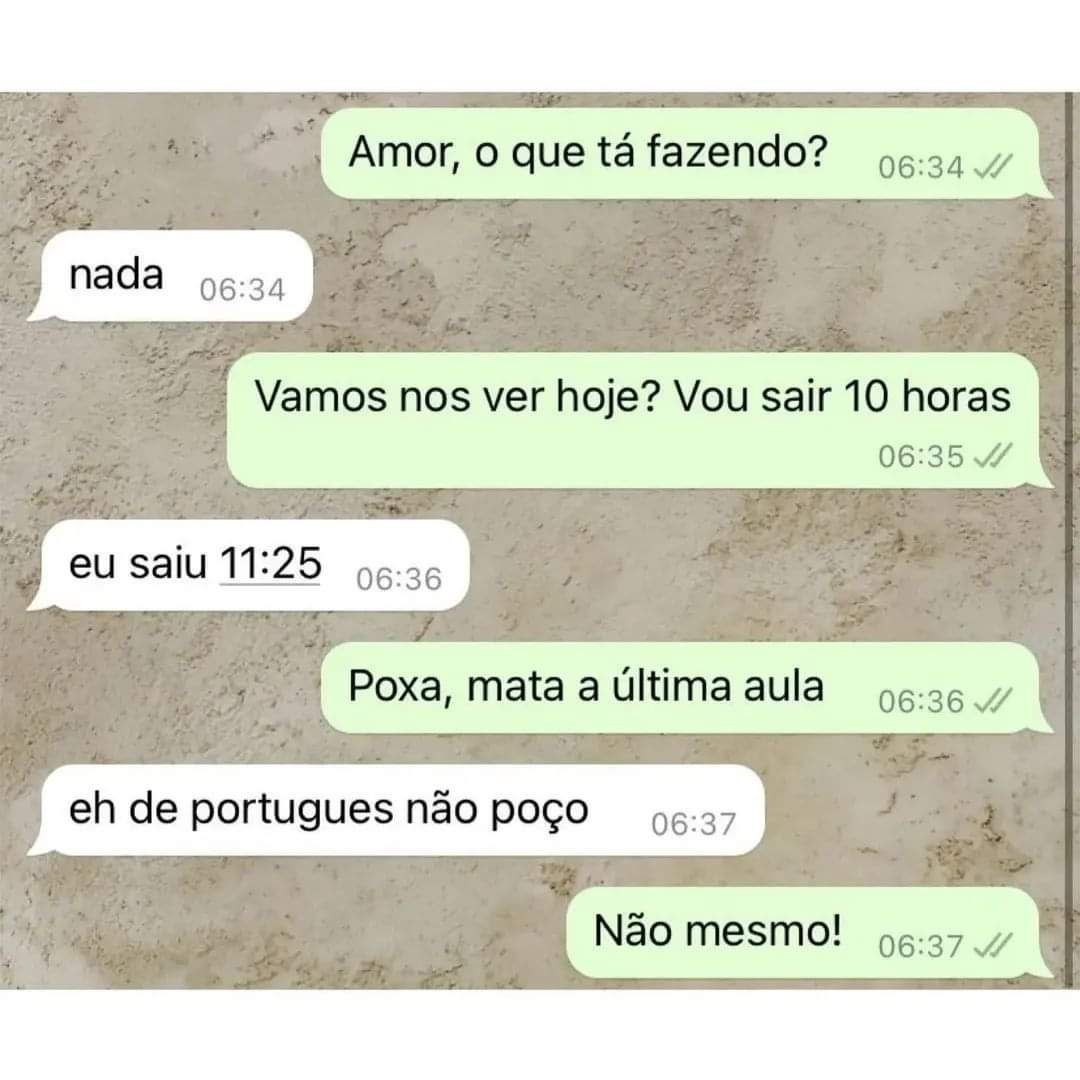Image resolution: width=1080 pixels, height=1080 pixels.
Task: Open the underlined 11:25 time link
Action: [270, 563]
